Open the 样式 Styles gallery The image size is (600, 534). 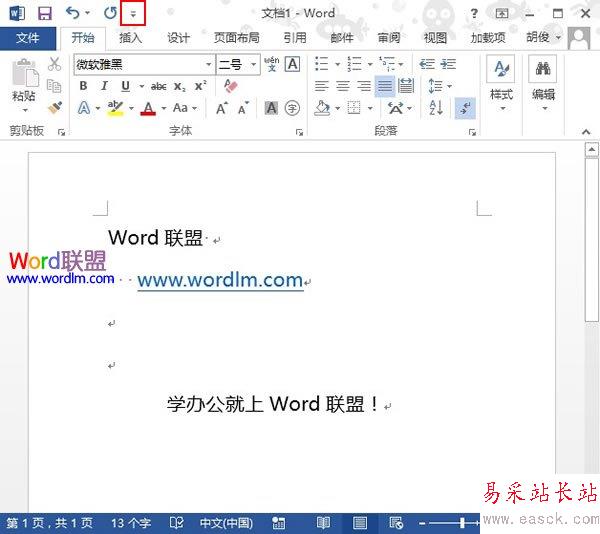click(501, 83)
